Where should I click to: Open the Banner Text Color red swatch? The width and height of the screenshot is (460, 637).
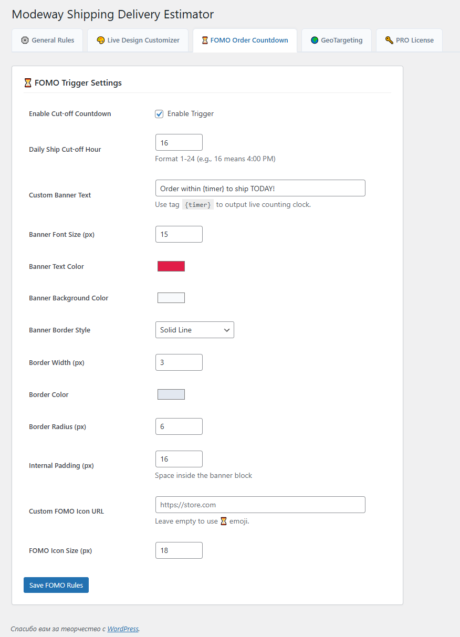tap(171, 266)
